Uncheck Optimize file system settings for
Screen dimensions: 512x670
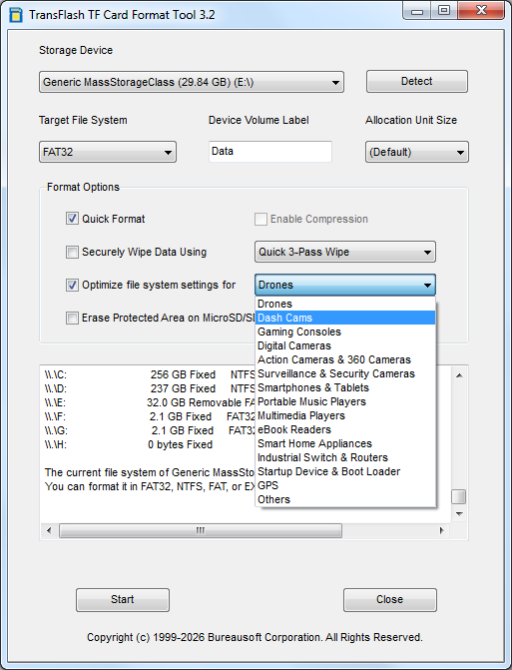tap(72, 285)
